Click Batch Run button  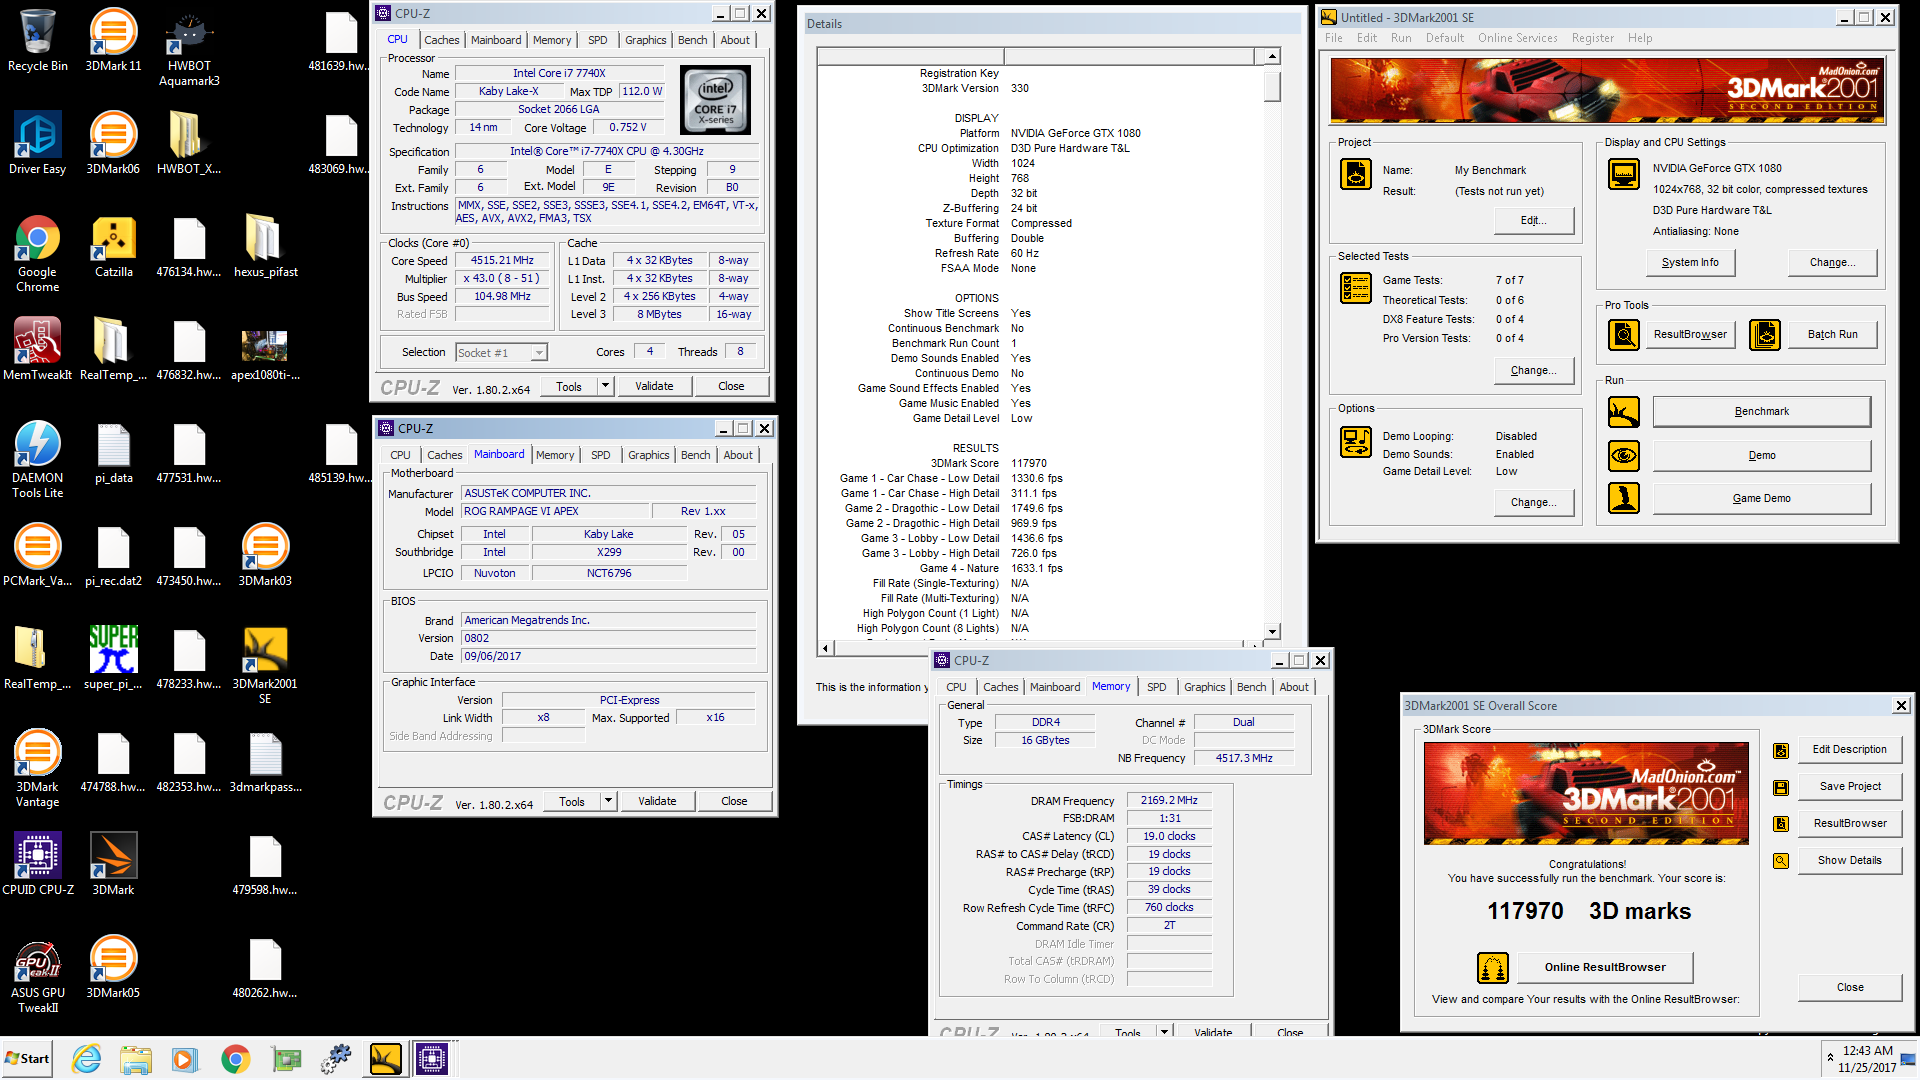(1832, 334)
